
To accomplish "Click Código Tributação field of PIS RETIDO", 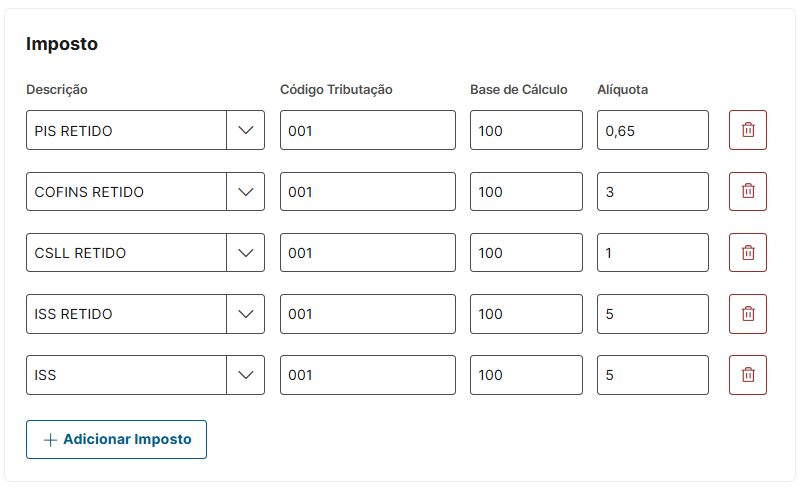I will pyautogui.click(x=367, y=130).
